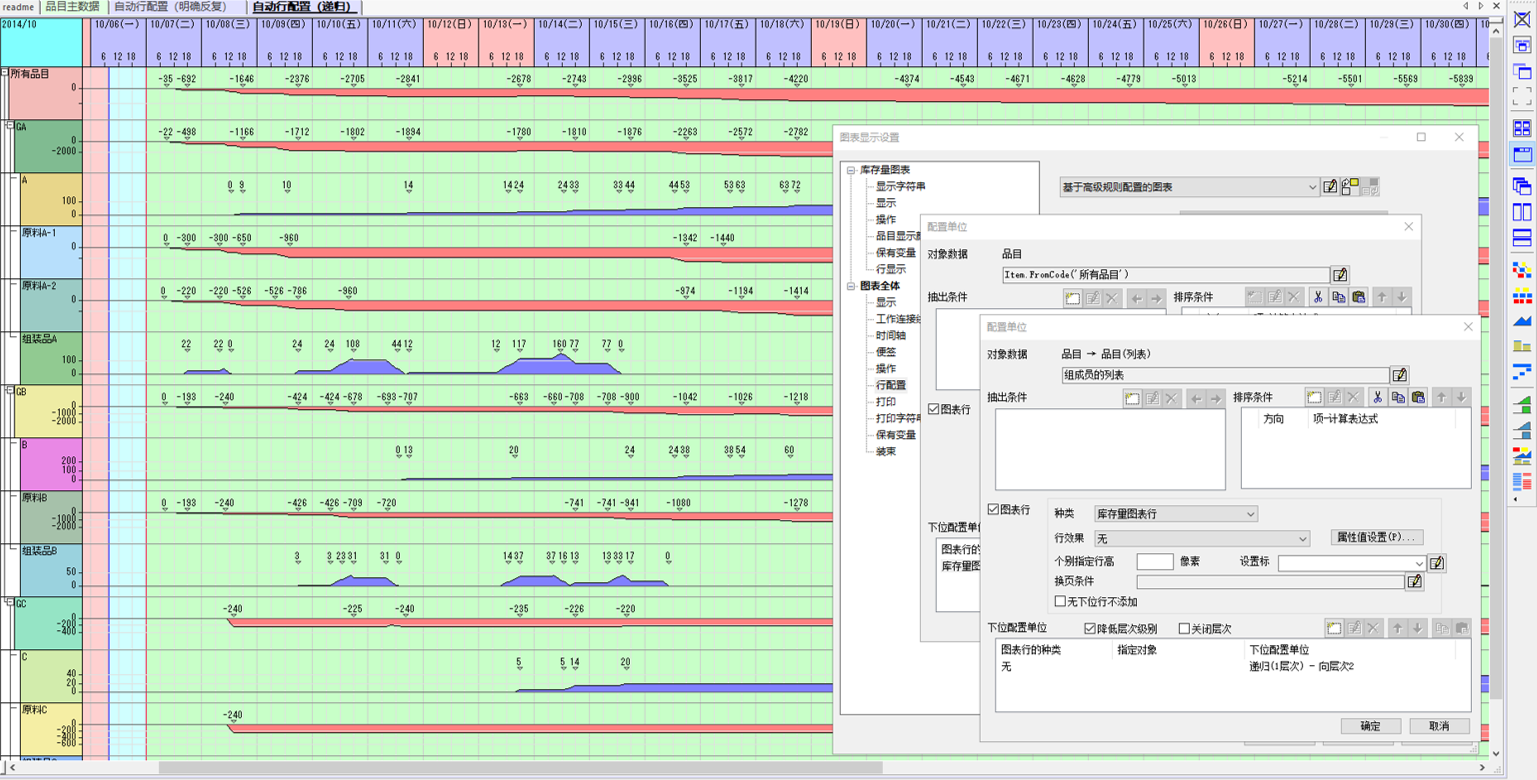Enable 无下位行不添加 checkbox

tap(1061, 601)
